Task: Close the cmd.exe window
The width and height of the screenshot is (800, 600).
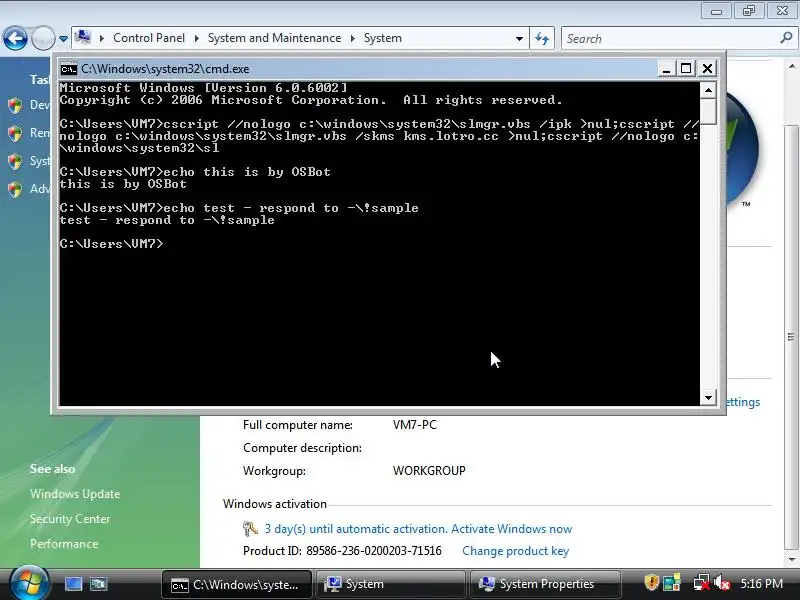Action: coord(707,68)
